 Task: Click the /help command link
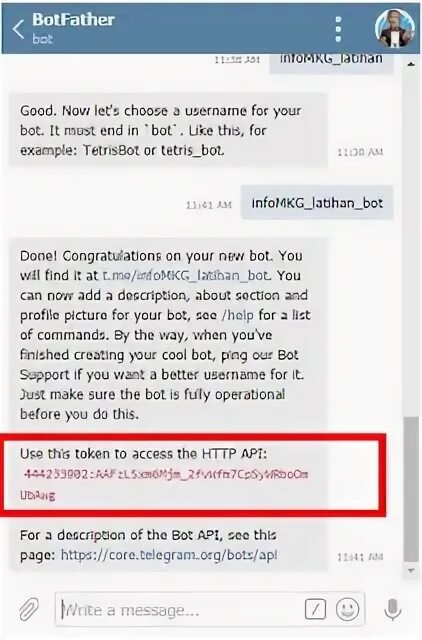[237, 315]
